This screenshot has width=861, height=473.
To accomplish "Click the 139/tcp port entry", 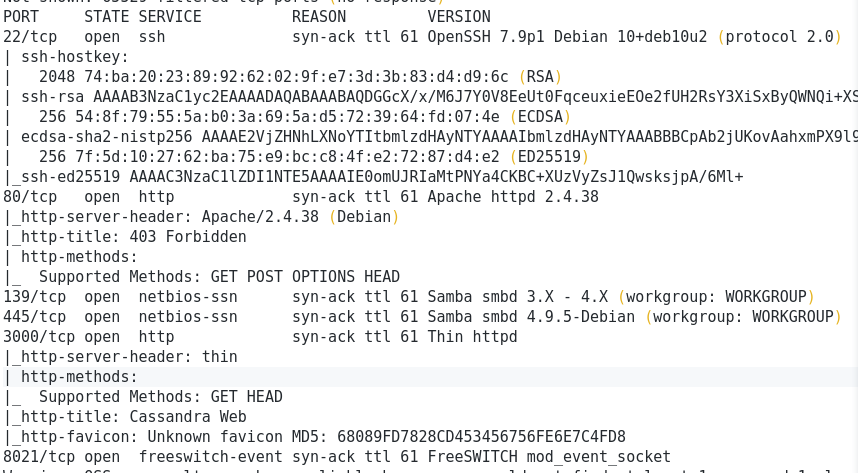I will pos(30,297).
